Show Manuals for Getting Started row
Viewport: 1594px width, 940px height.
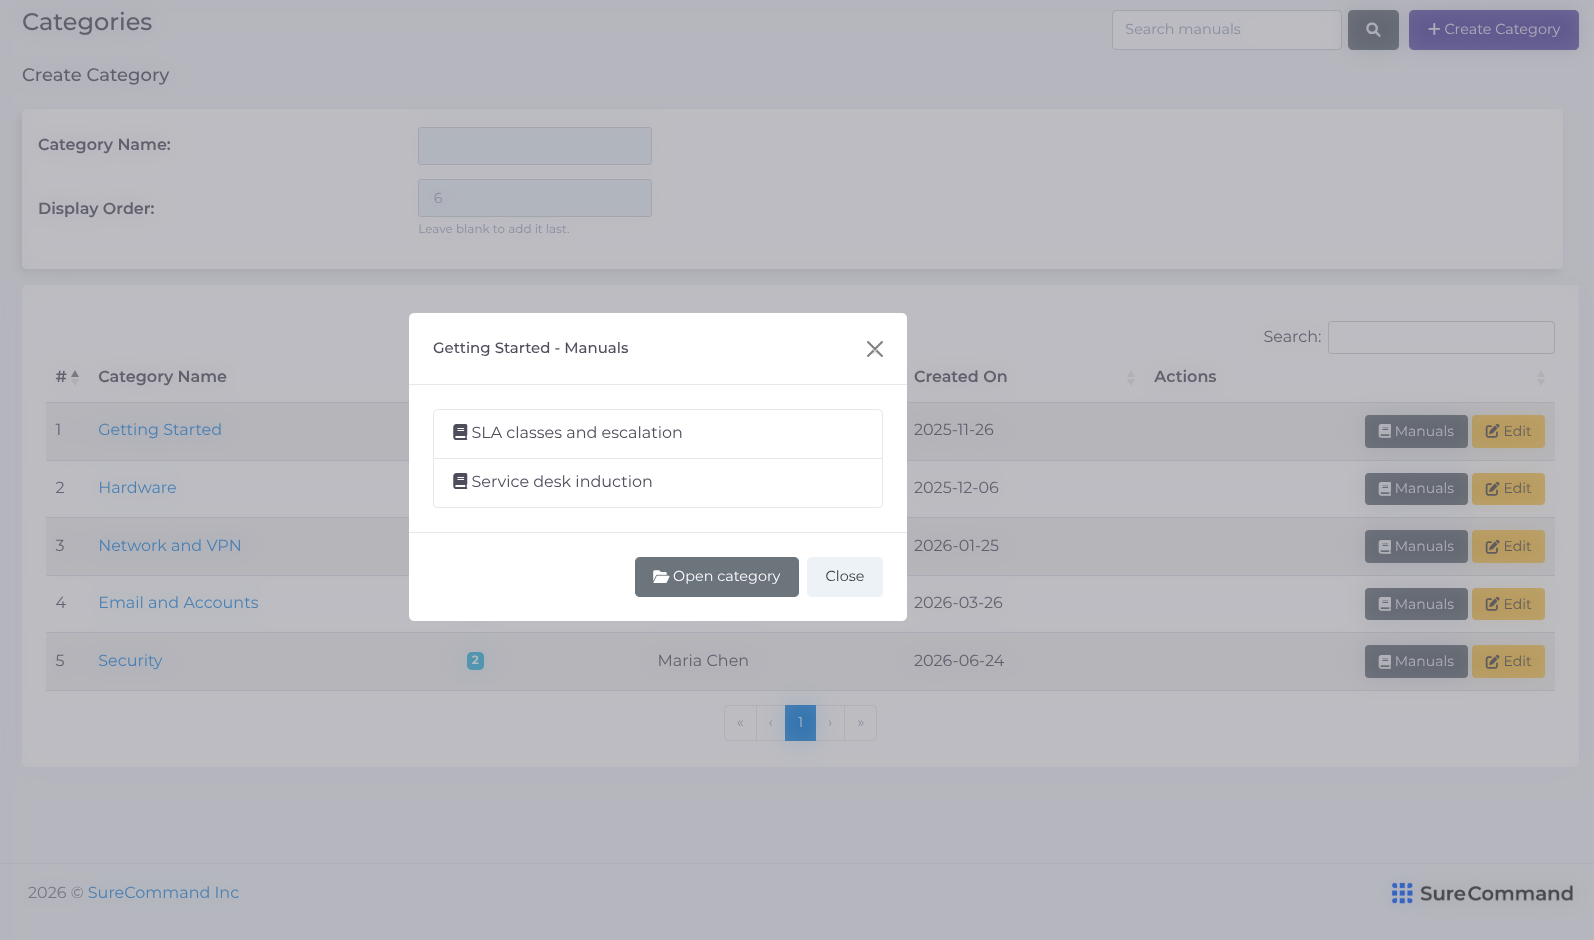pos(1416,432)
